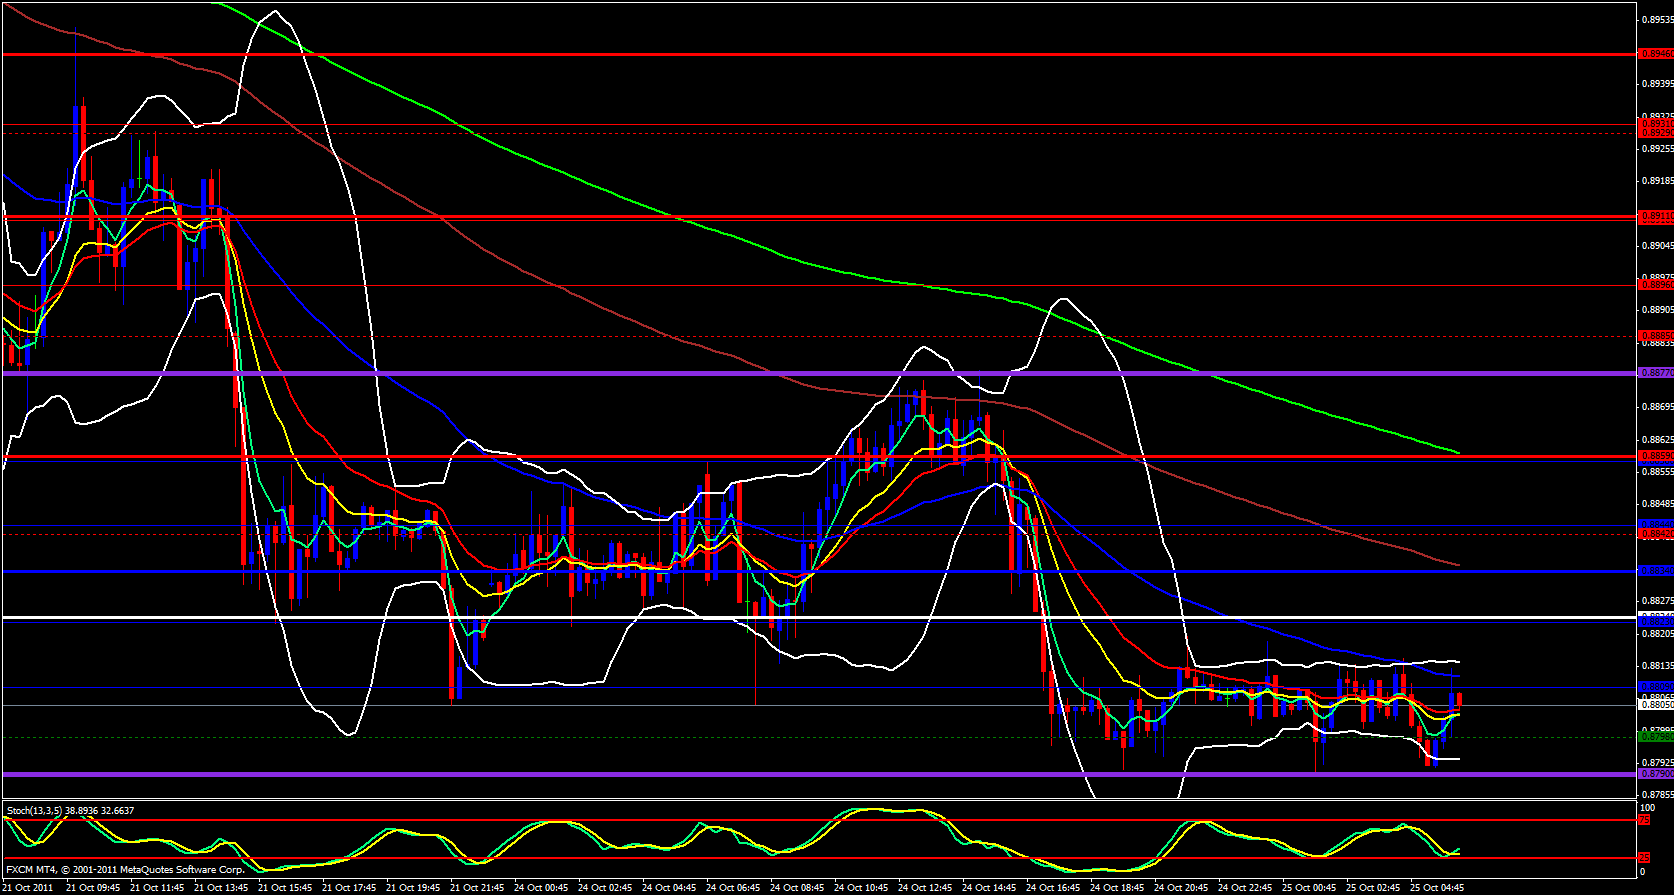This screenshot has height=895, width=1674.
Task: Select the purple 0.8790 price label
Action: point(1655,774)
